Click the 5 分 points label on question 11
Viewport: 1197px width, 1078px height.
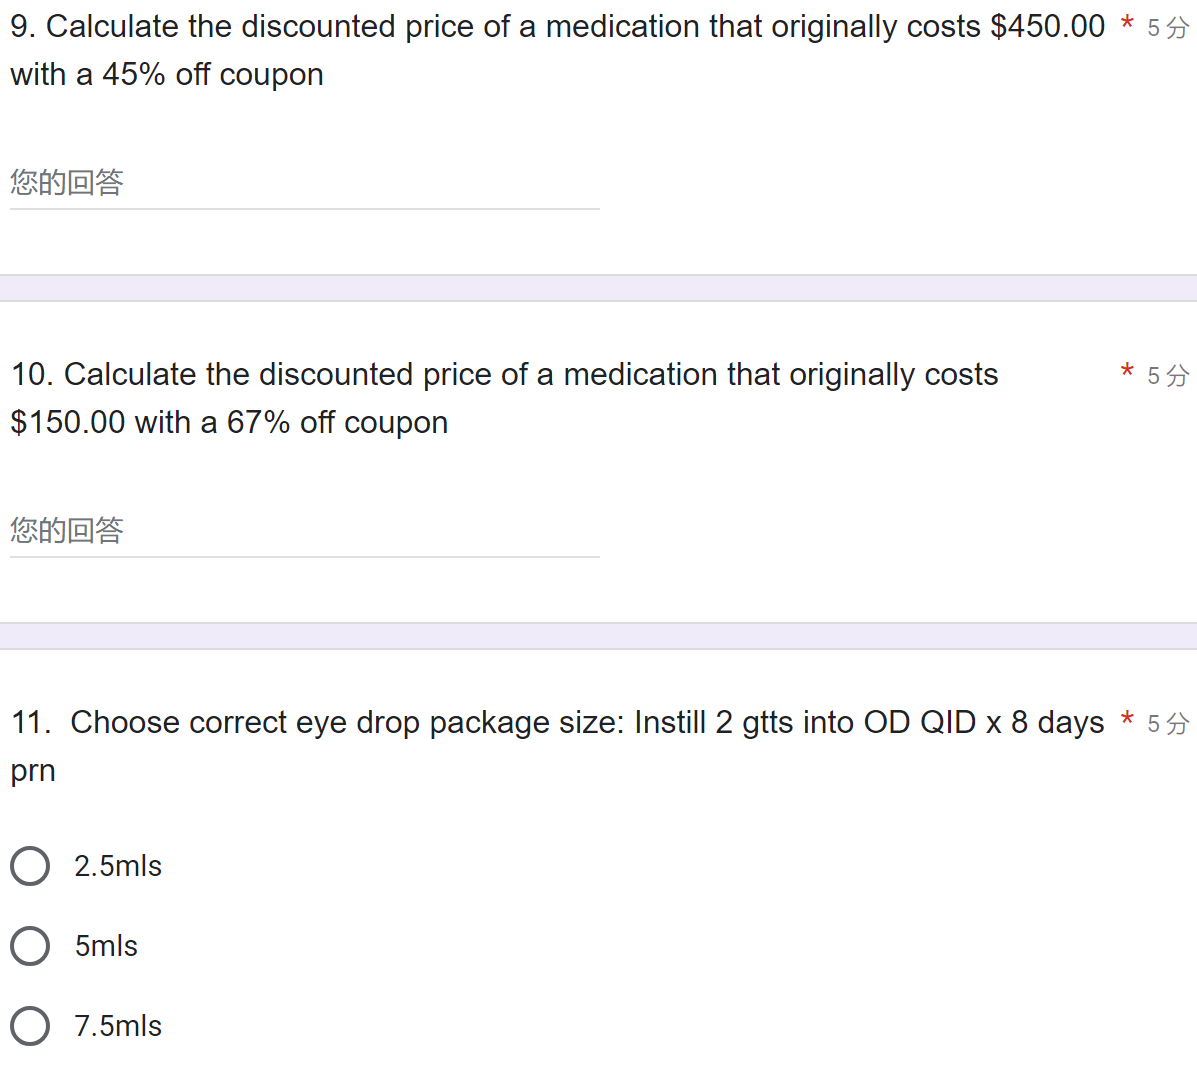click(x=1167, y=724)
